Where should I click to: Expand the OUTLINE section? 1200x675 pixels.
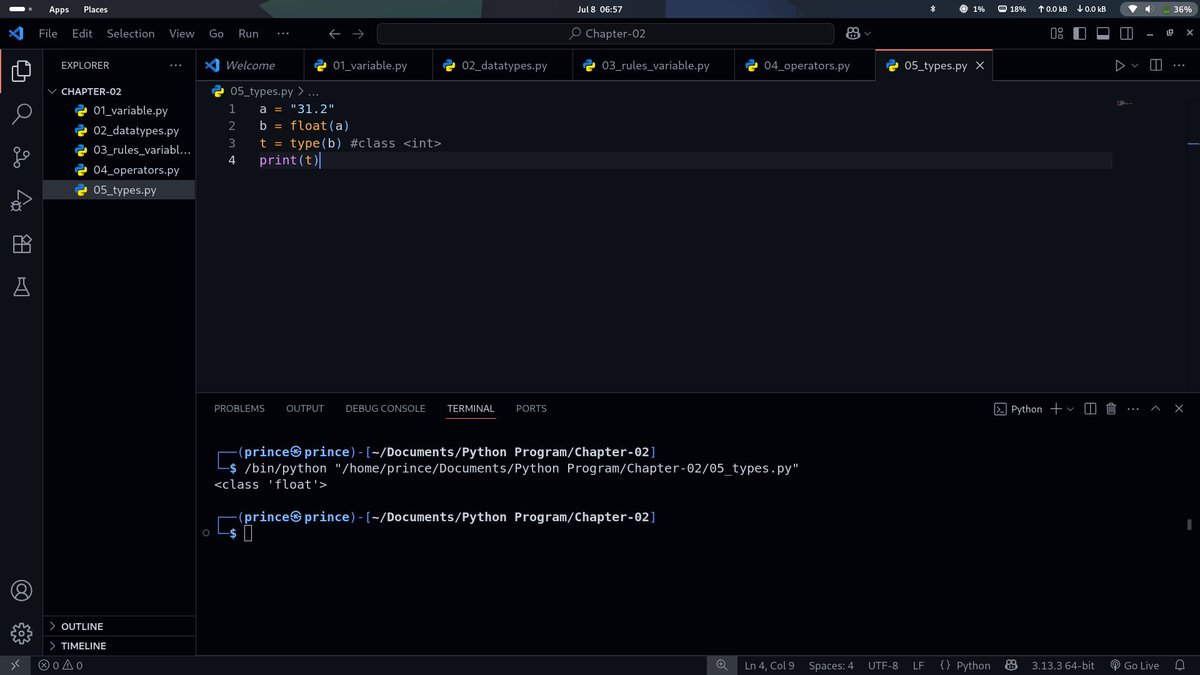pyautogui.click(x=80, y=628)
